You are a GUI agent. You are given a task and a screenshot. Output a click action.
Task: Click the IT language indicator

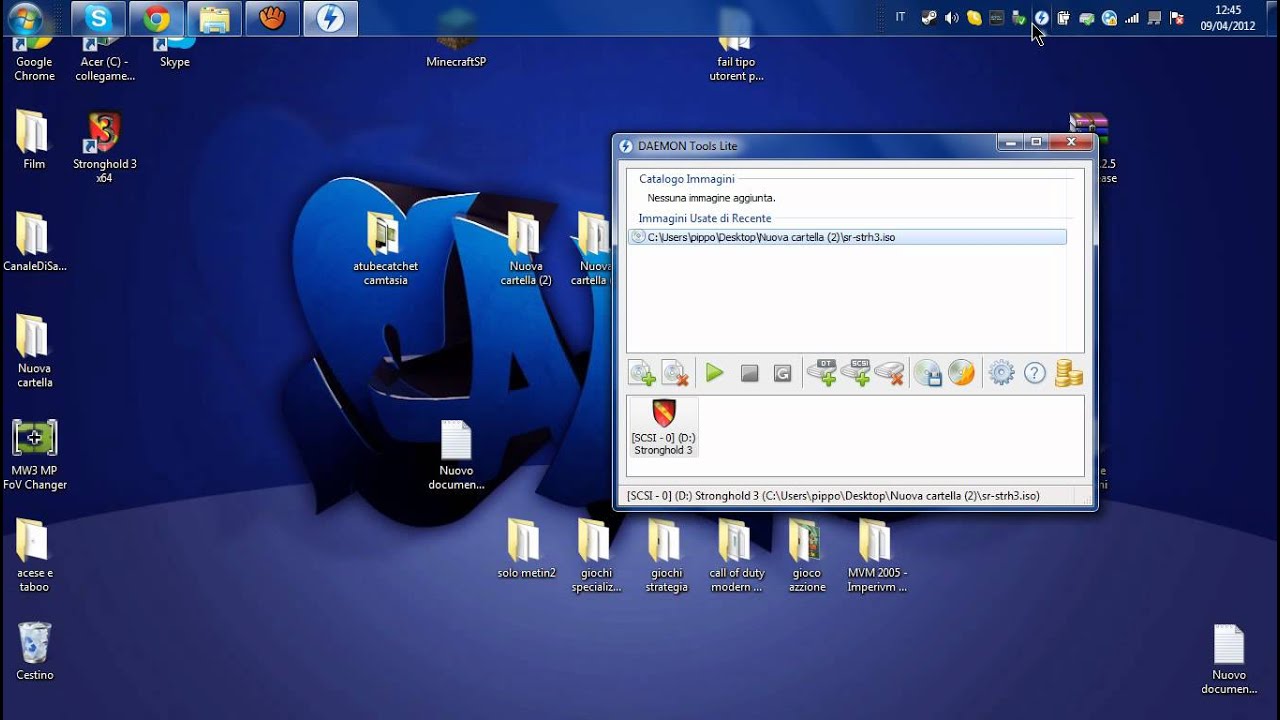[900, 18]
